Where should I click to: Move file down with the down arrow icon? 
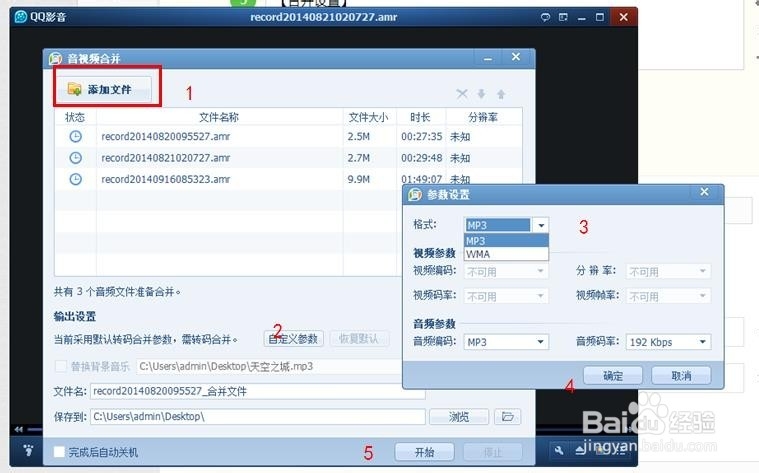point(481,93)
